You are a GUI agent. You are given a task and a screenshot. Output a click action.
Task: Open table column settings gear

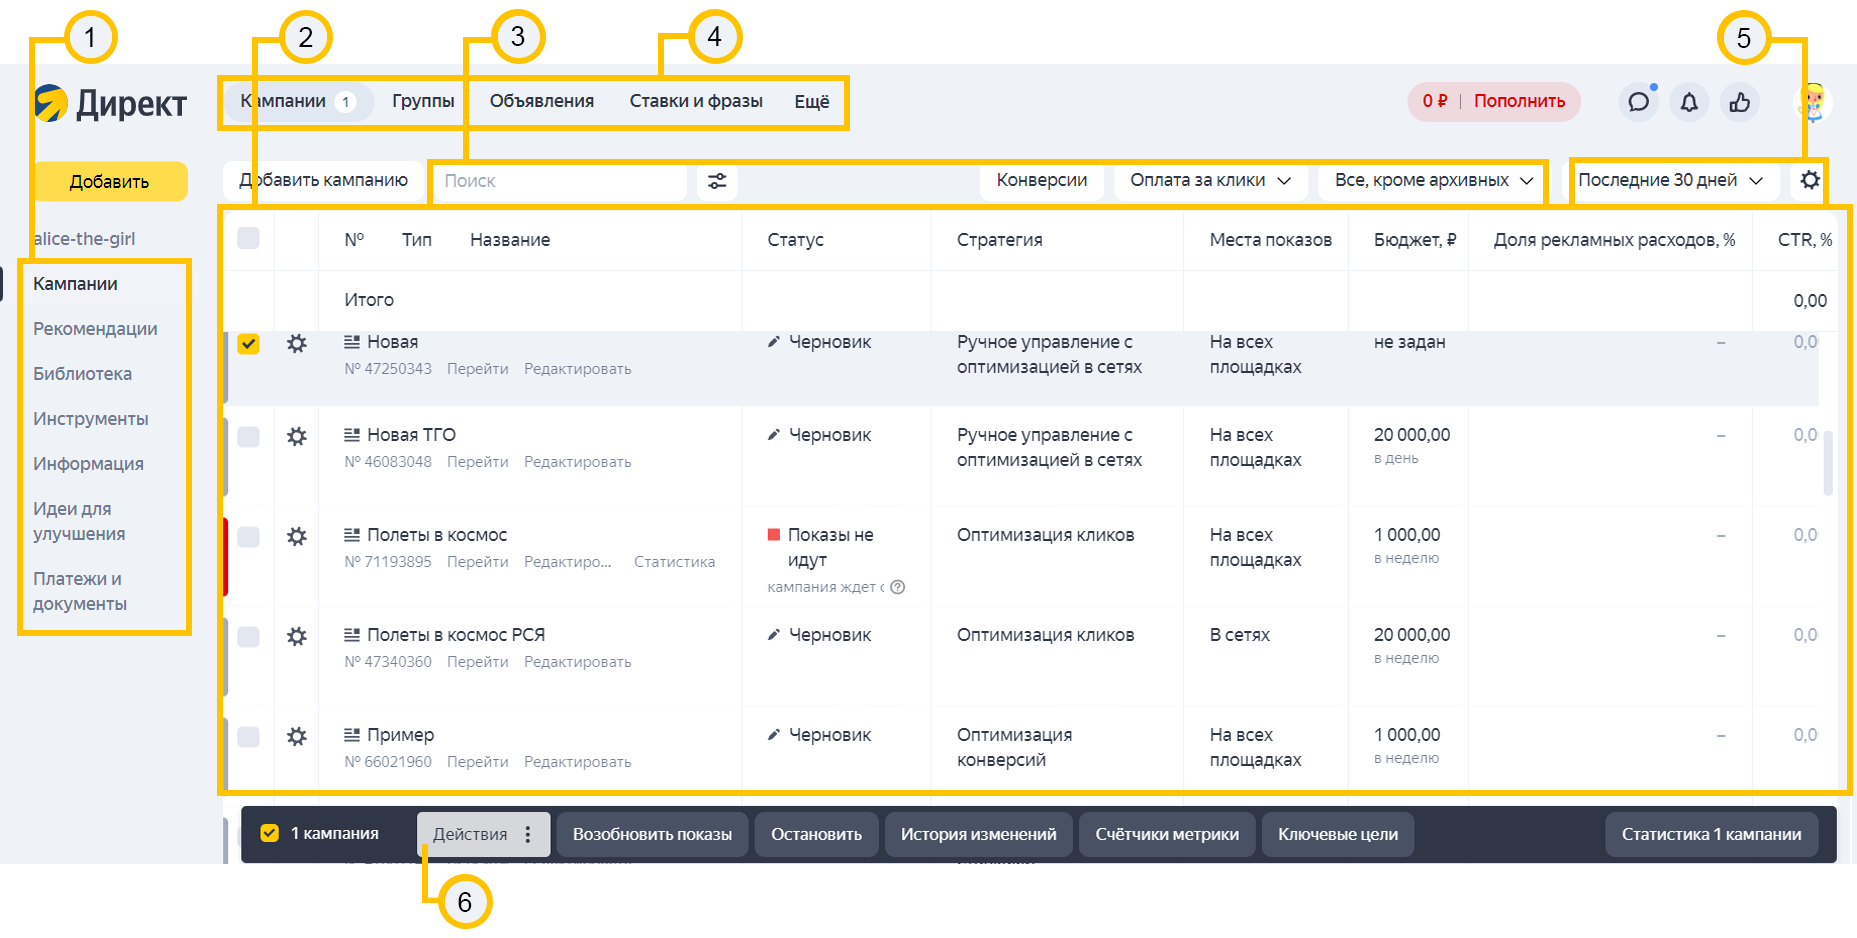click(1810, 180)
